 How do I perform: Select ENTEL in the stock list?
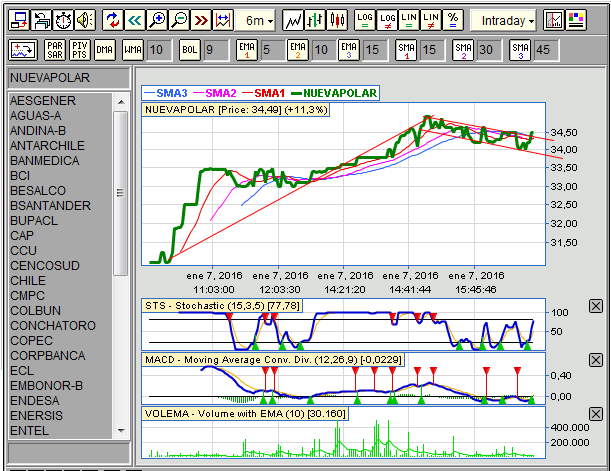pos(60,431)
